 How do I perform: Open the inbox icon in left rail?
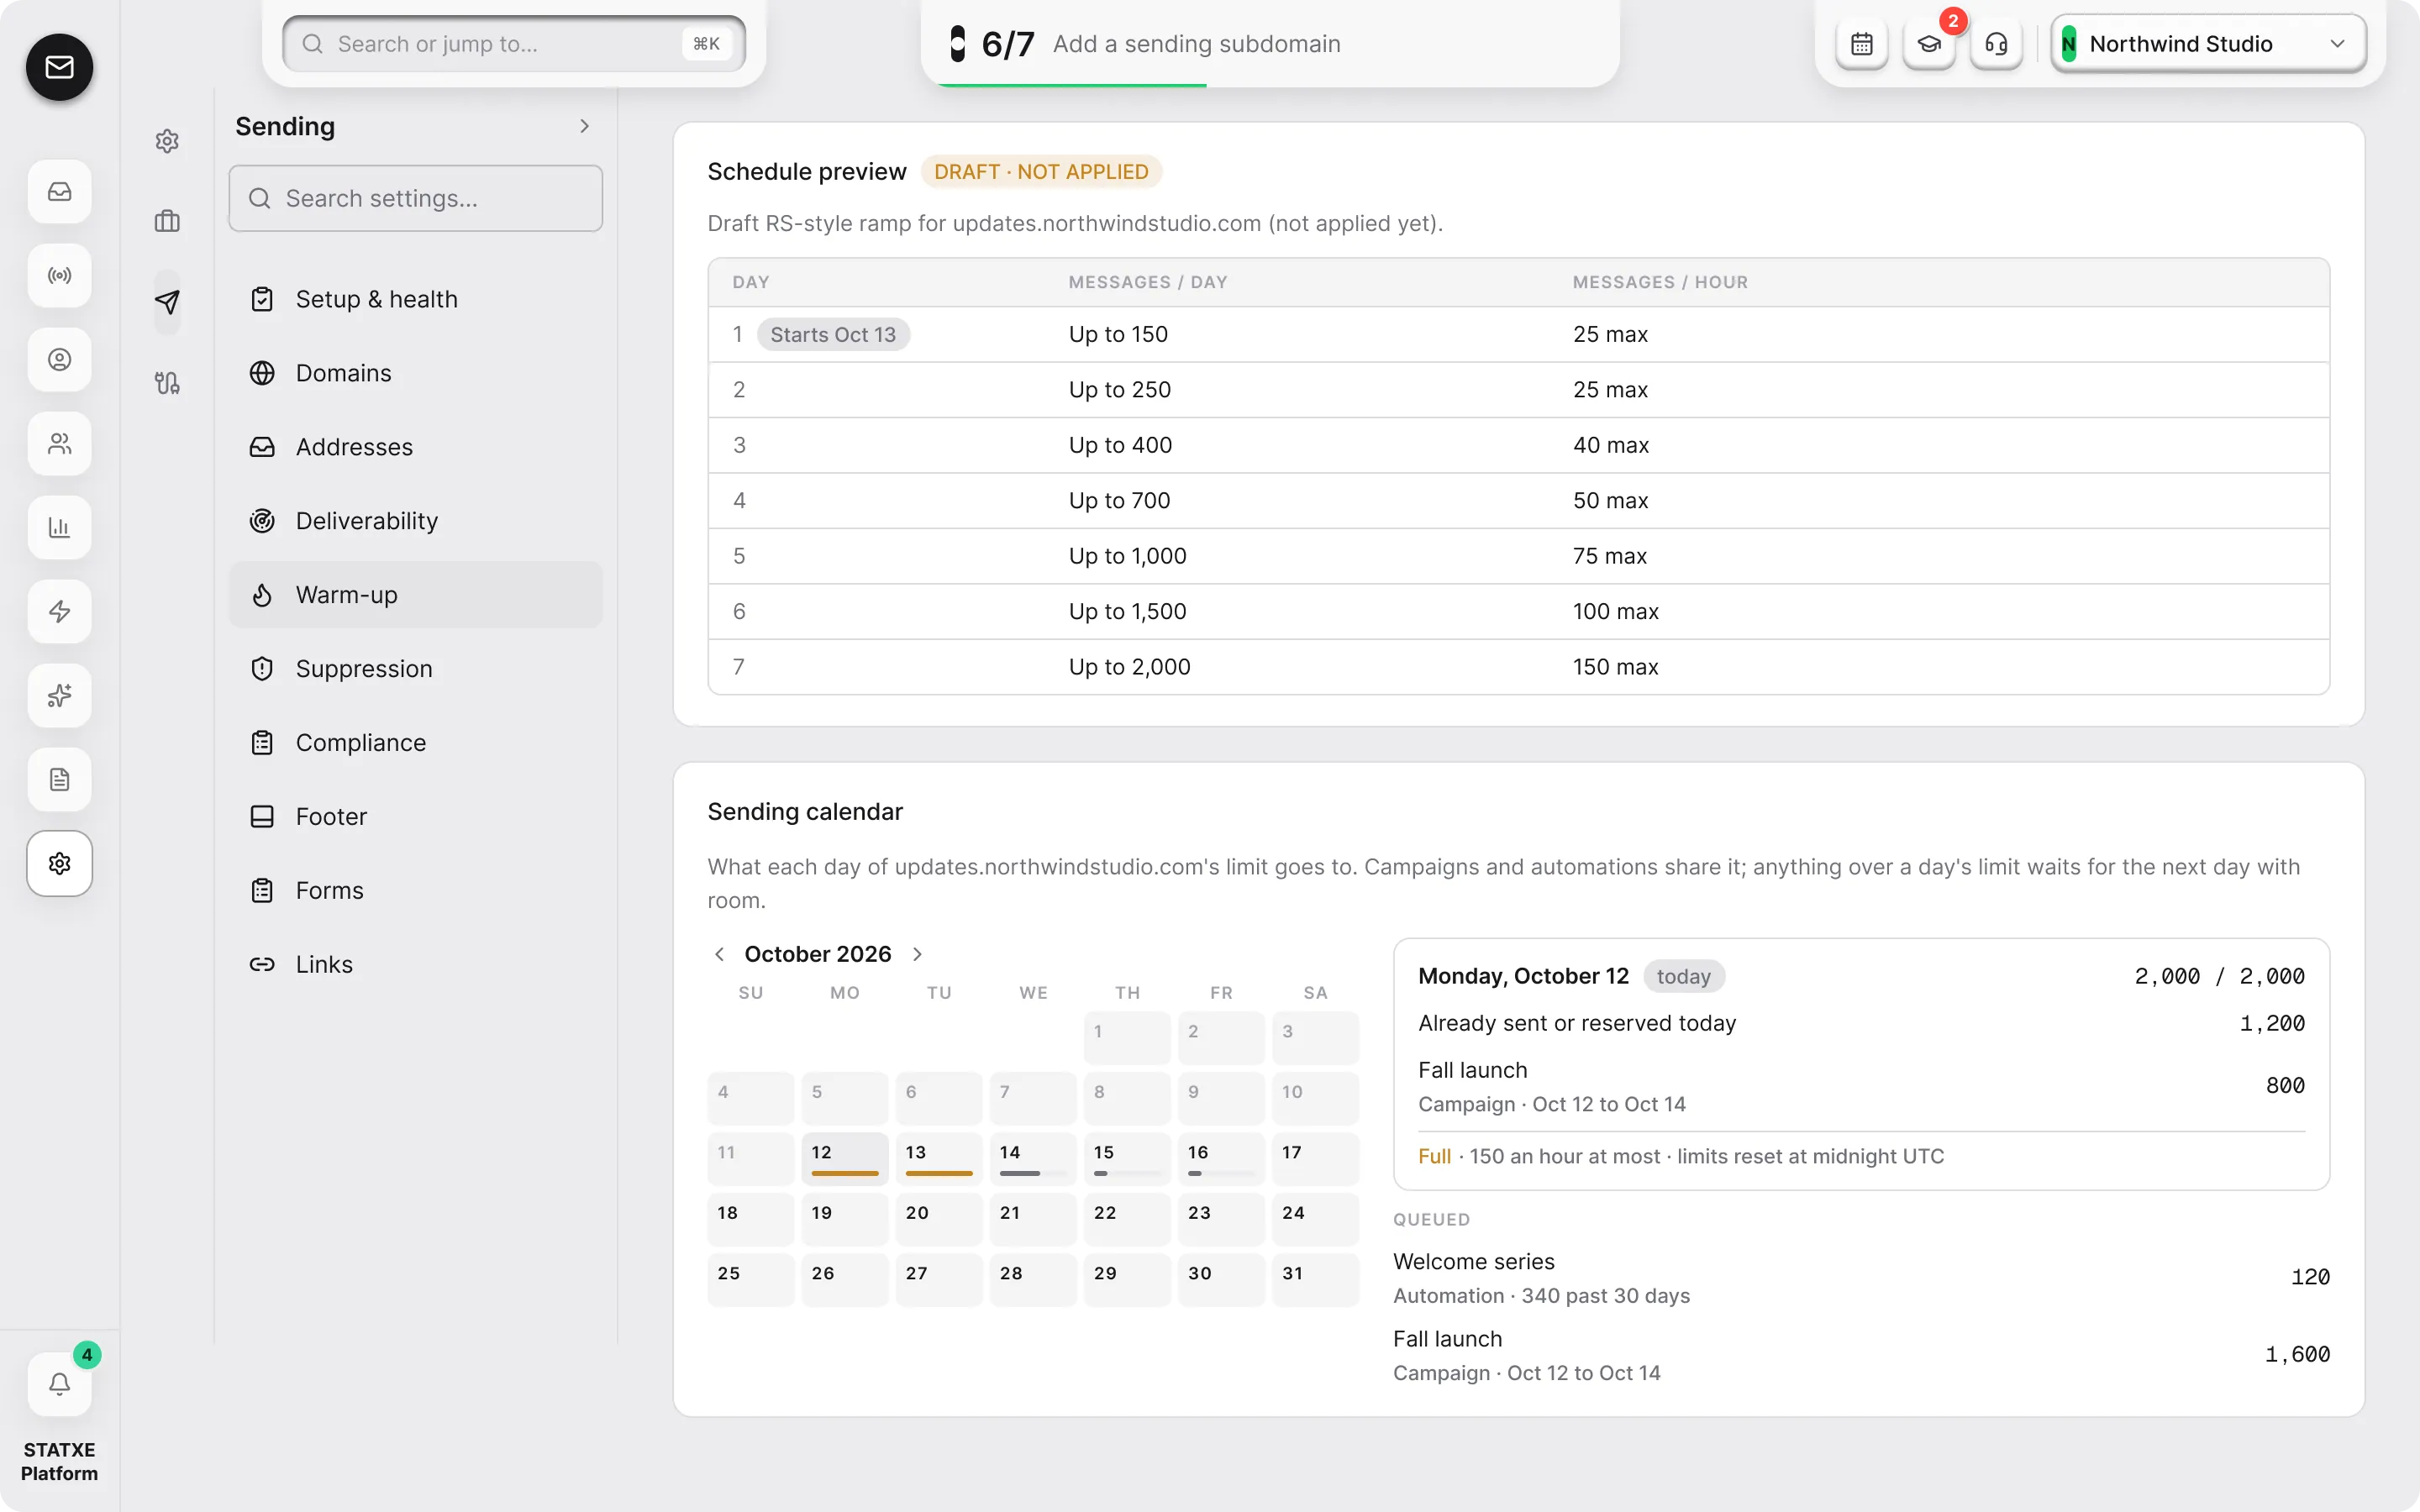59,192
